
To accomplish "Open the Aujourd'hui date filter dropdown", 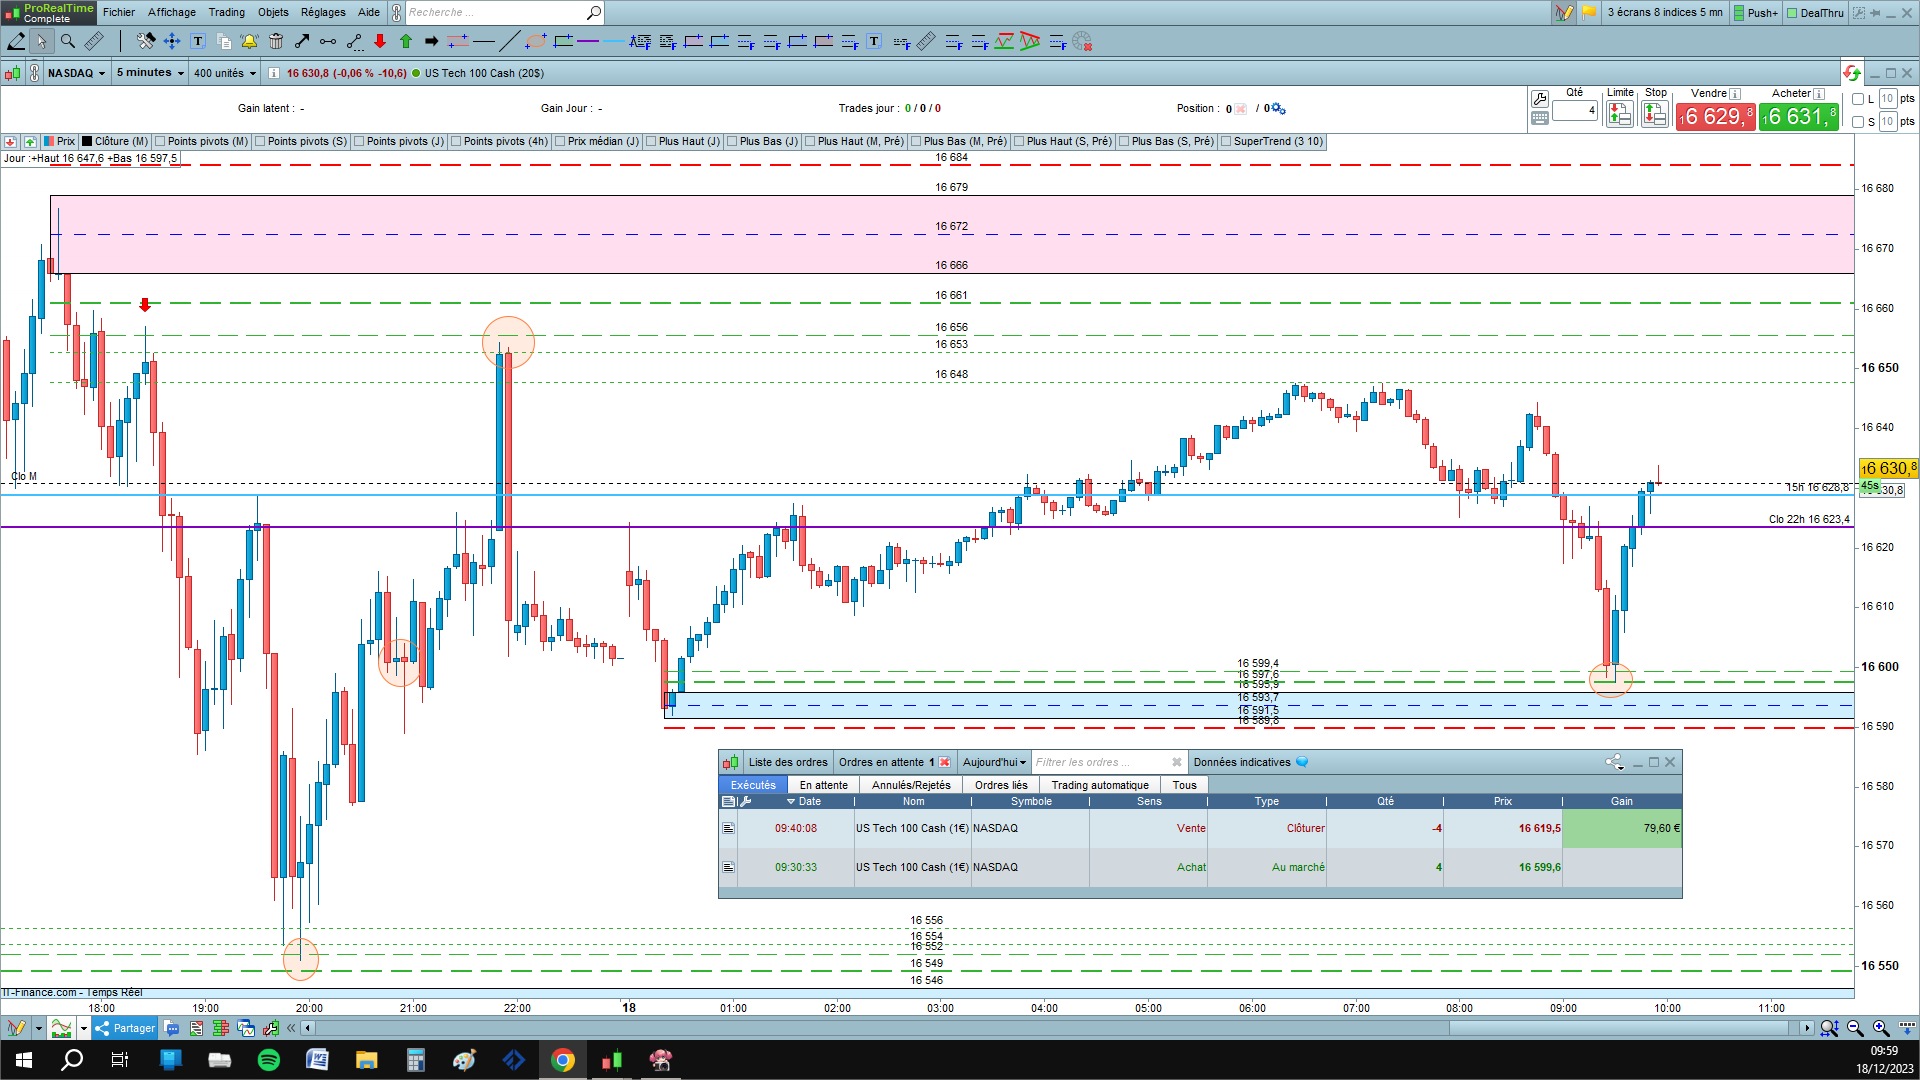I will [994, 762].
